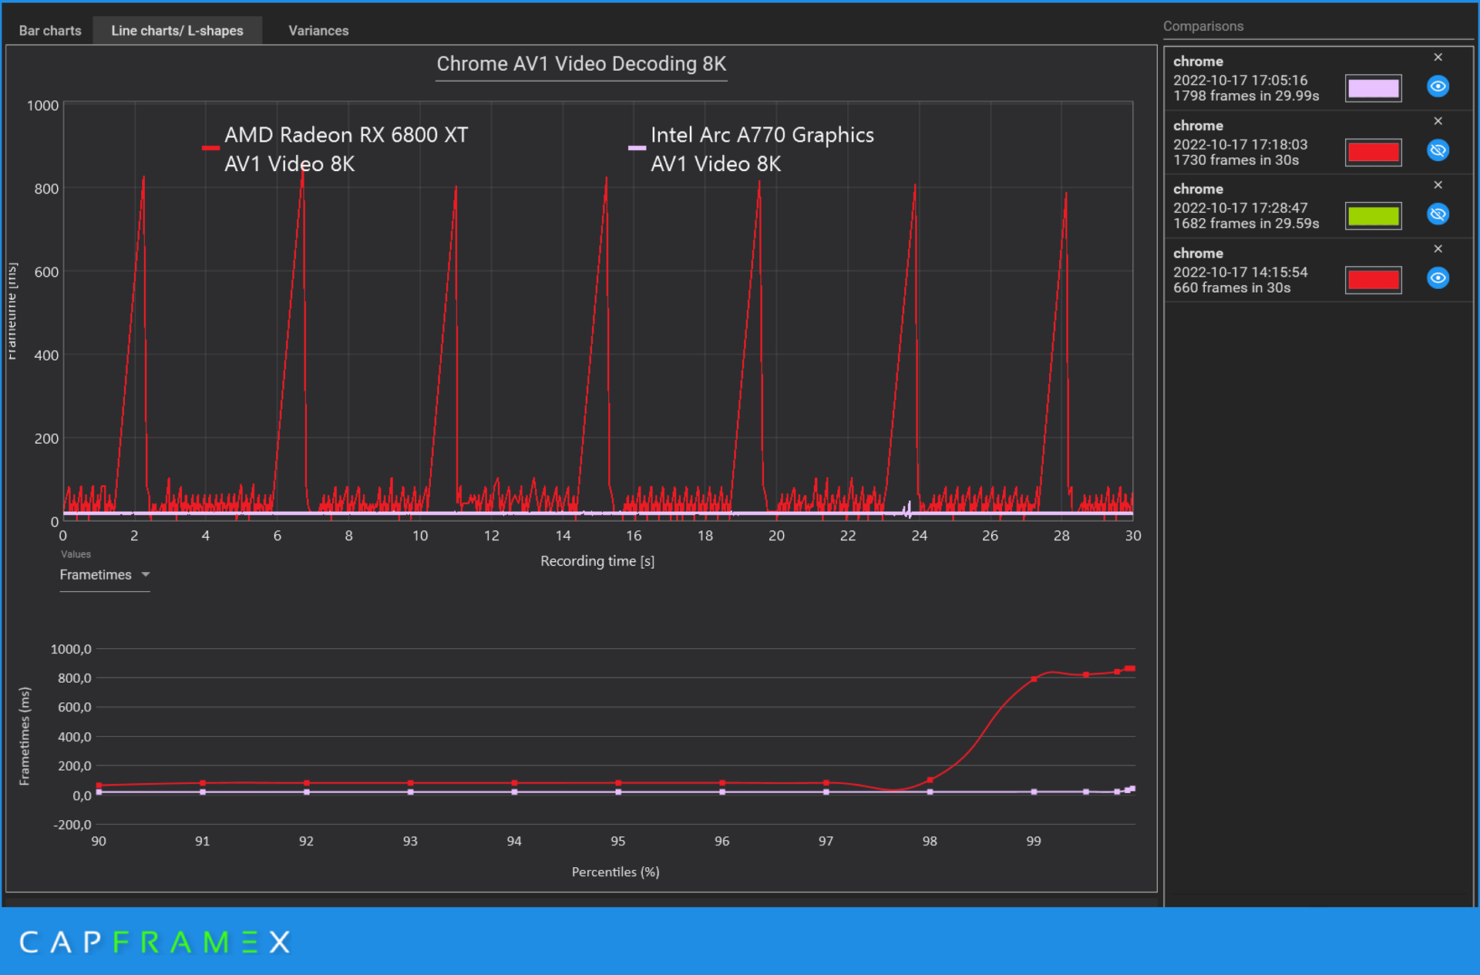The width and height of the screenshot is (1480, 975).
Task: Remove the 17:05:16 comparison with its X
Action: [1438, 58]
